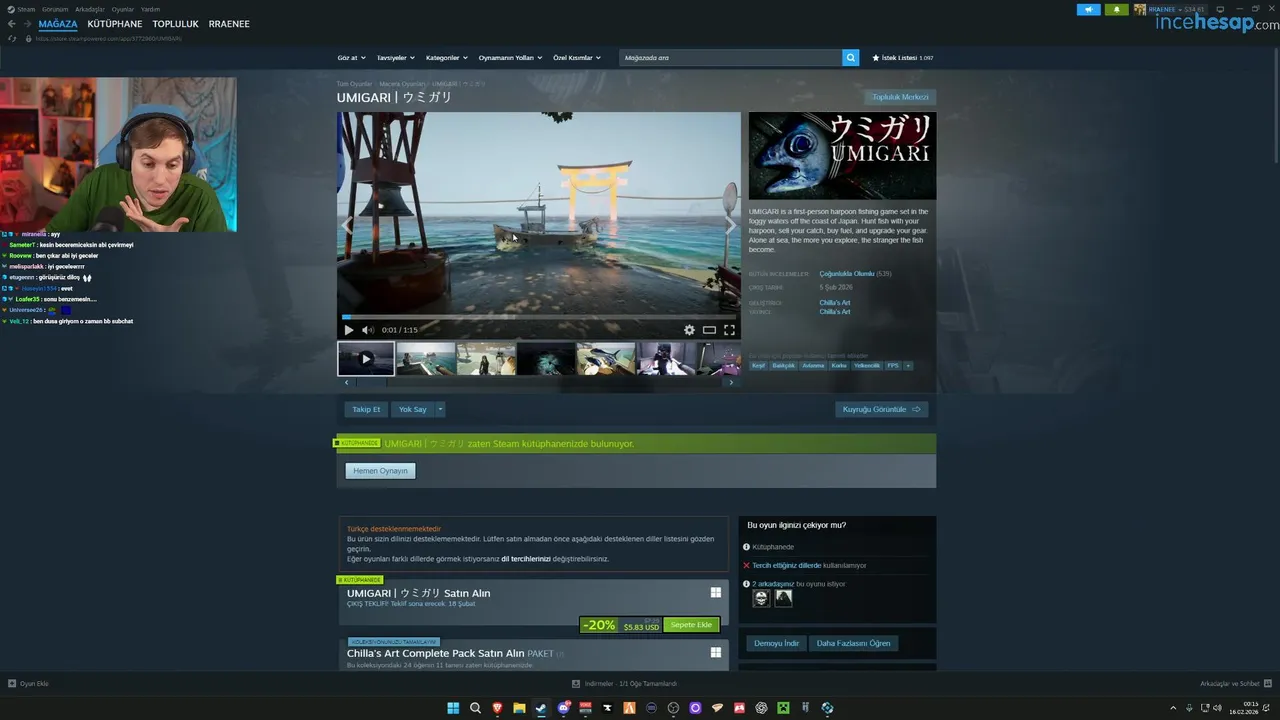Screen dimensions: 1280x720
Task: Add more tags with plus button
Action: pos(908,366)
